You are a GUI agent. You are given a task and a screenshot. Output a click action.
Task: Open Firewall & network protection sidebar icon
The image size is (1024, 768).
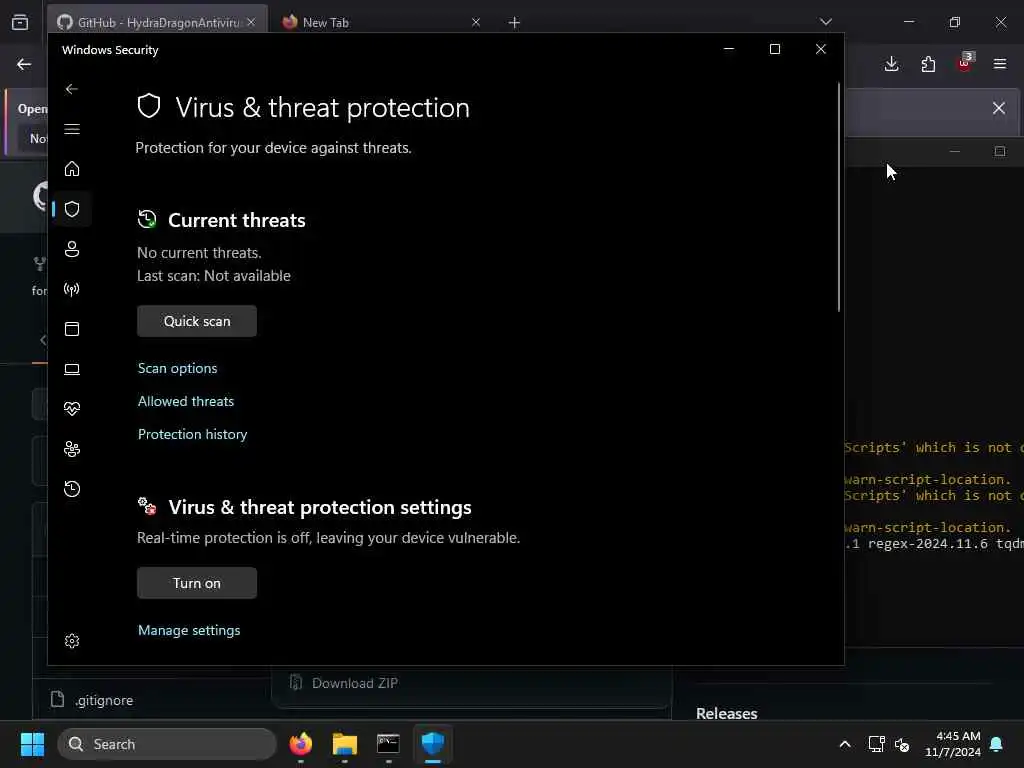pyautogui.click(x=72, y=289)
